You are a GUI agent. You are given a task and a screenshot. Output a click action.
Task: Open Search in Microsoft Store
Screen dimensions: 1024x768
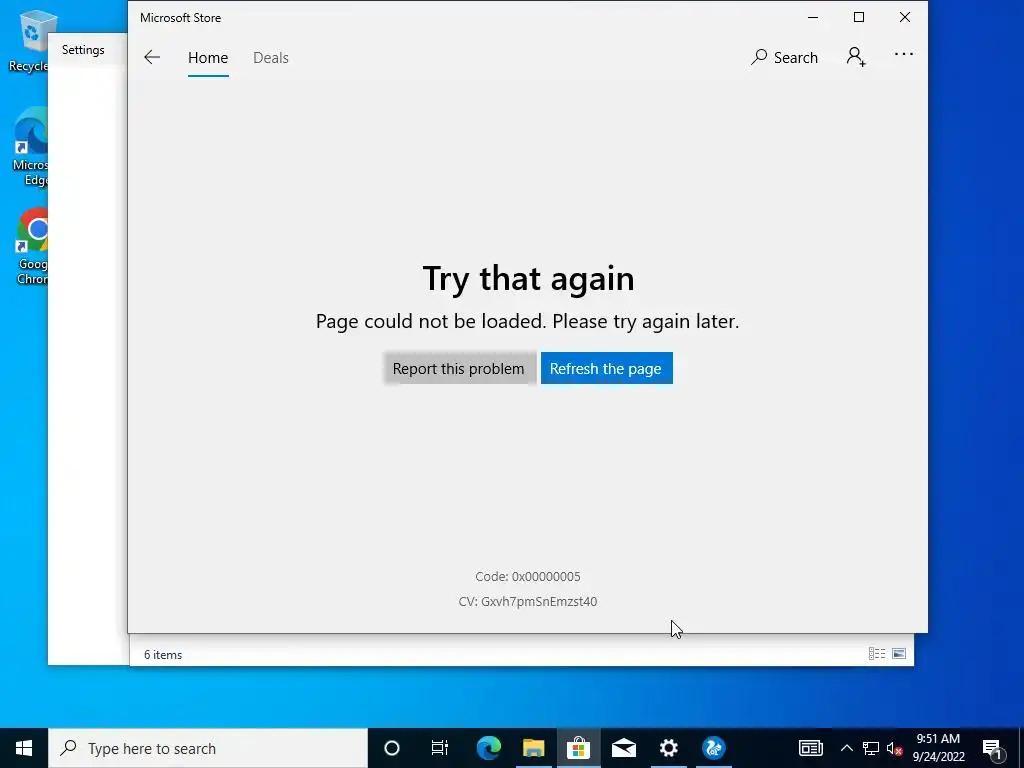pos(784,57)
